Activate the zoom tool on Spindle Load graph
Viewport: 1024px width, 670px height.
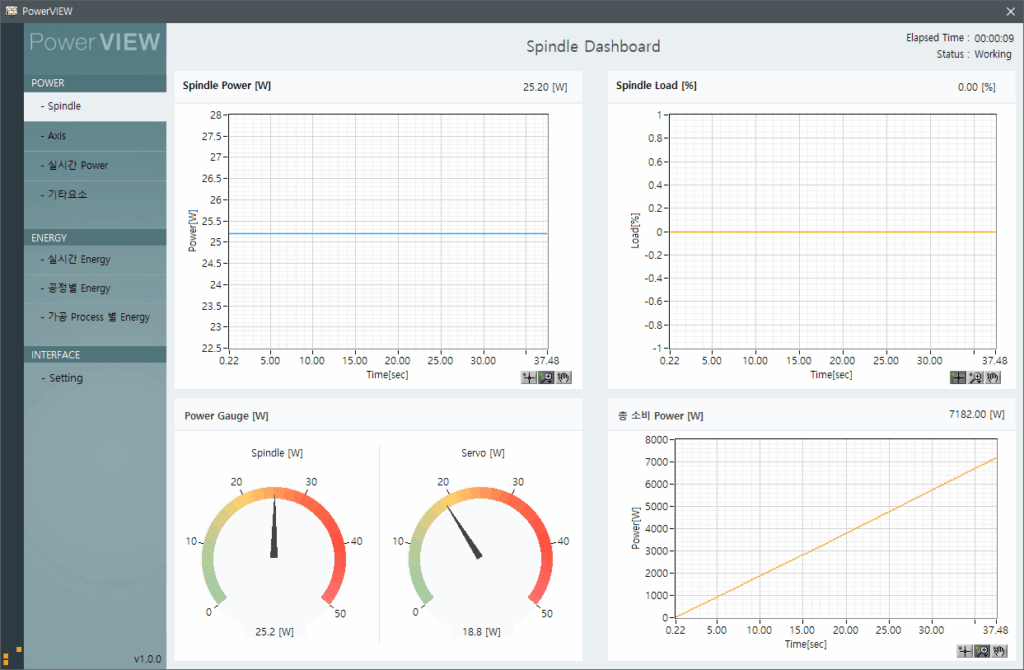pyautogui.click(x=975, y=378)
